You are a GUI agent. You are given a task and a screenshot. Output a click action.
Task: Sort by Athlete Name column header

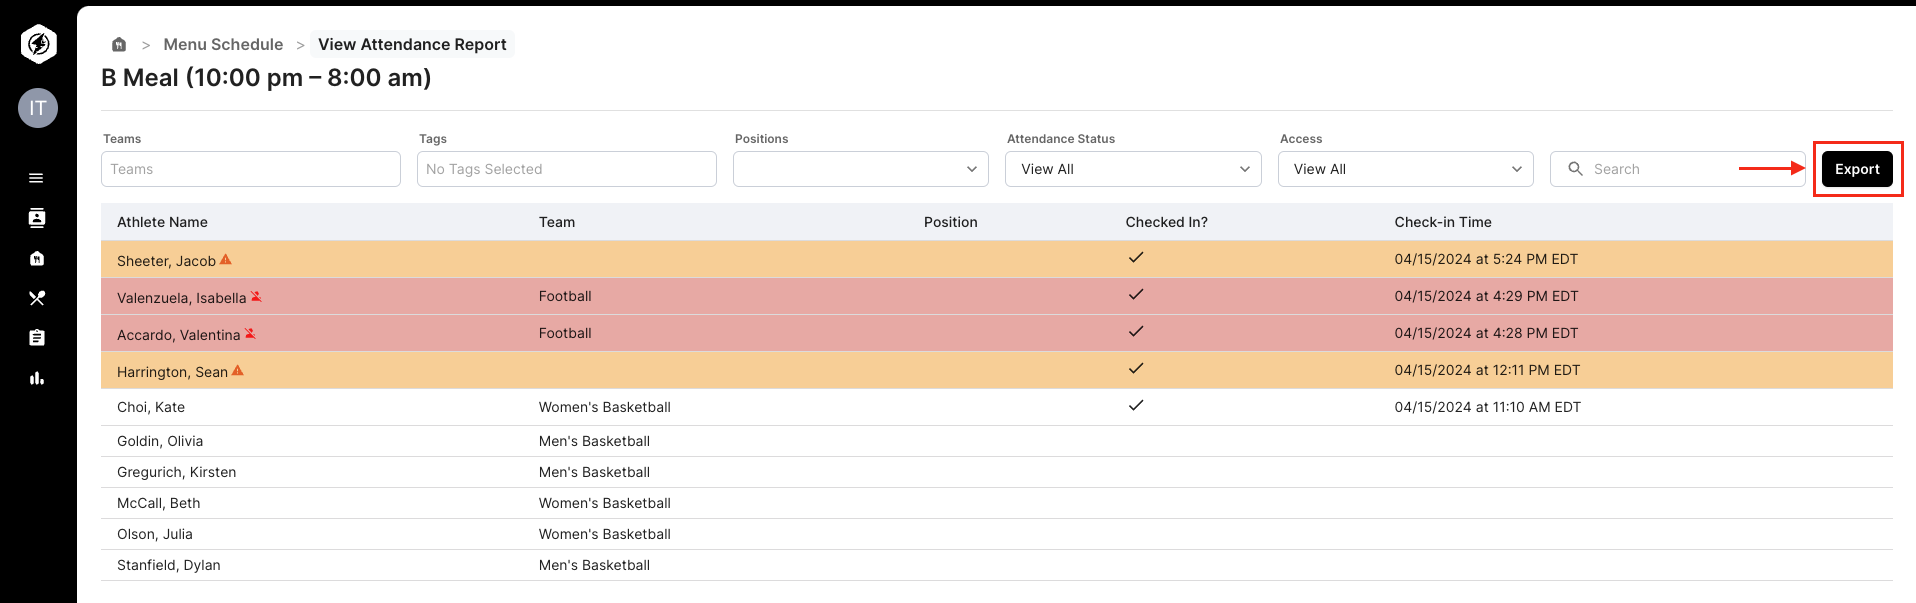(x=162, y=222)
